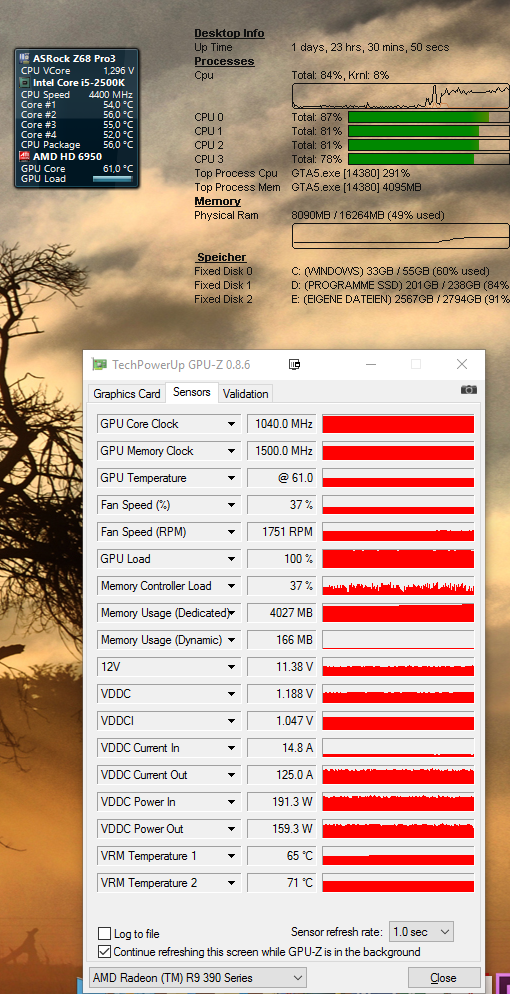Click the AMD HD 6950 logo icon
This screenshot has width=510, height=994.
point(25,157)
